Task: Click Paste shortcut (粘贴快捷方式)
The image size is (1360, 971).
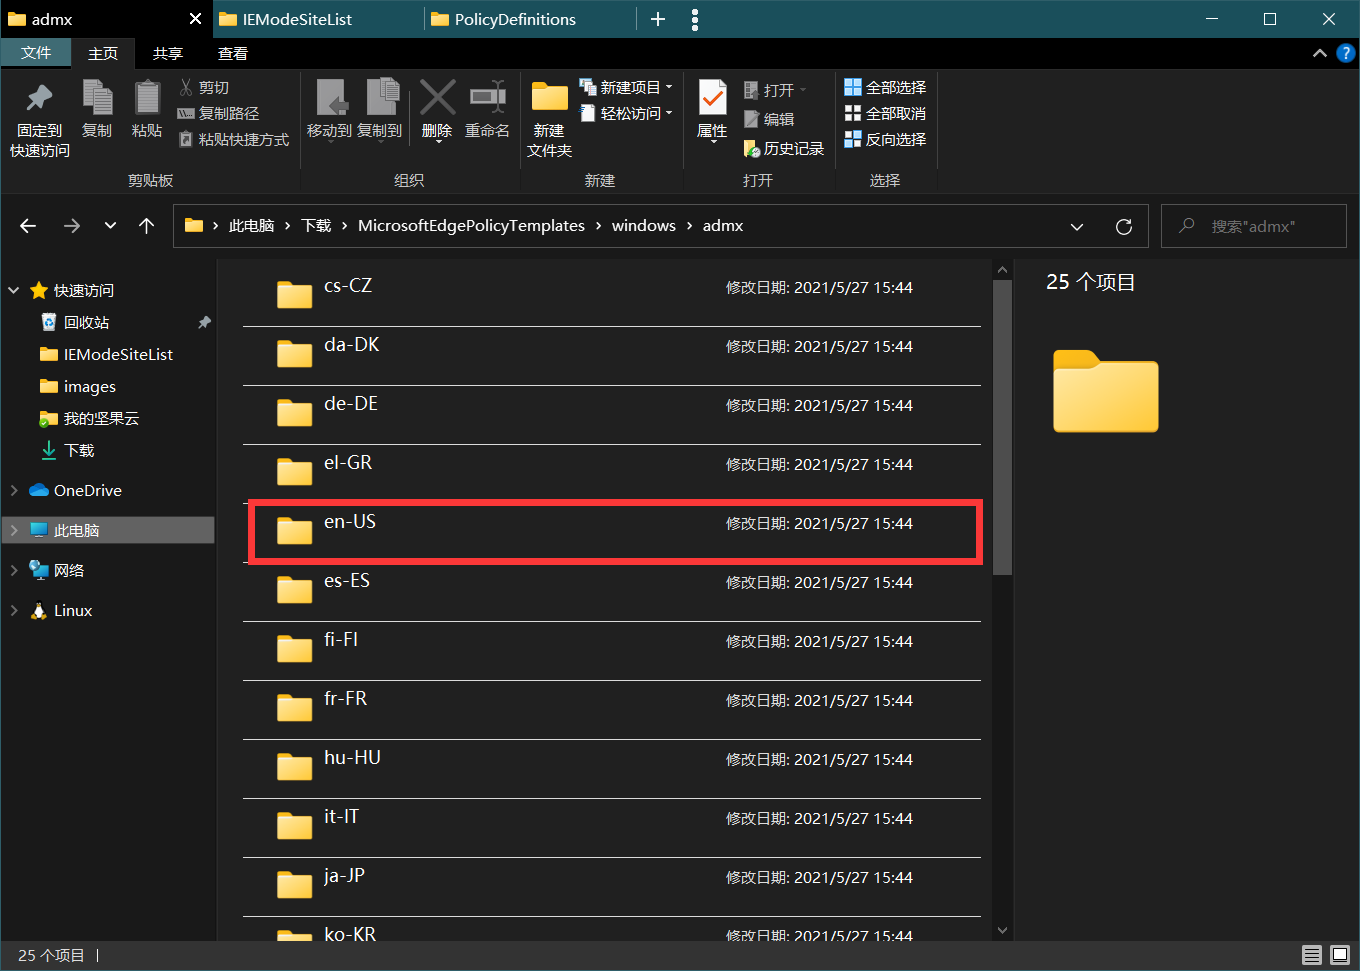Action: click(x=234, y=140)
